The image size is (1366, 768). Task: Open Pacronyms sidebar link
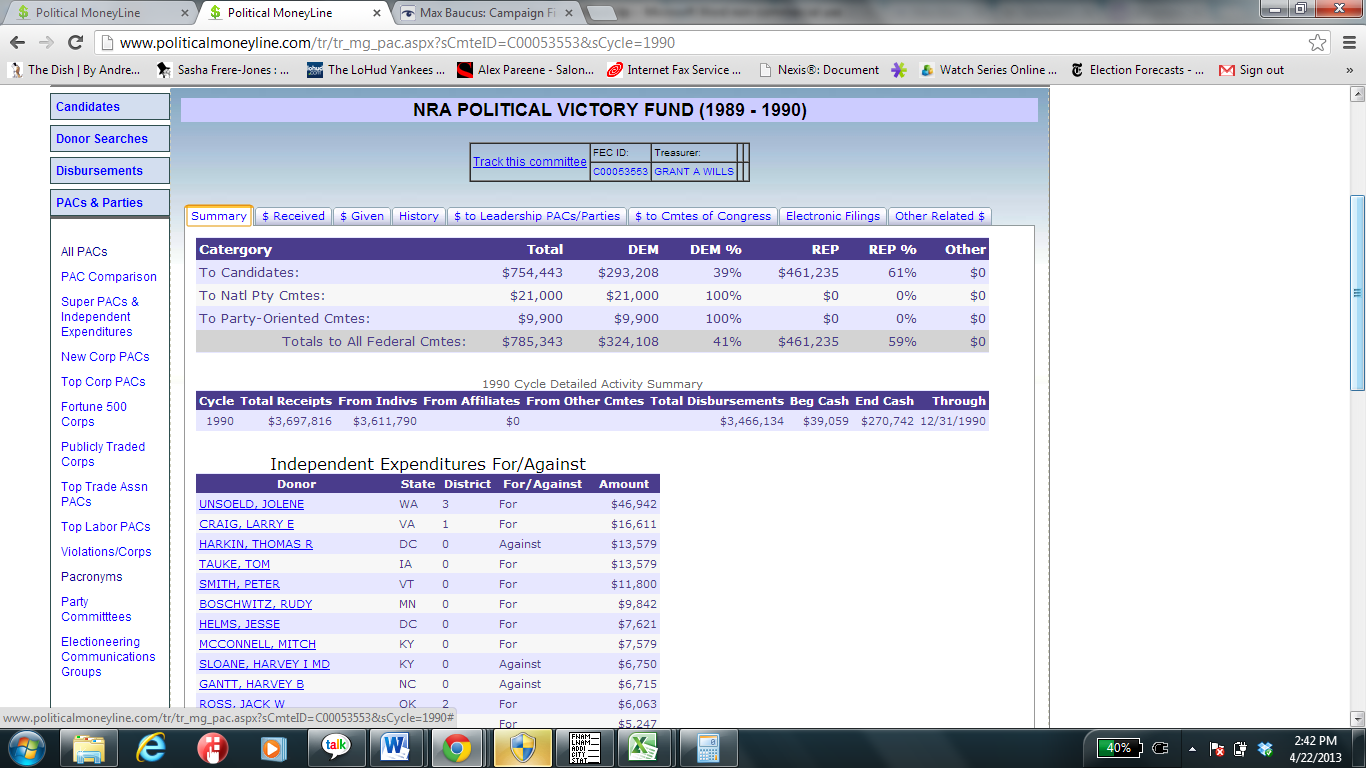click(x=92, y=577)
